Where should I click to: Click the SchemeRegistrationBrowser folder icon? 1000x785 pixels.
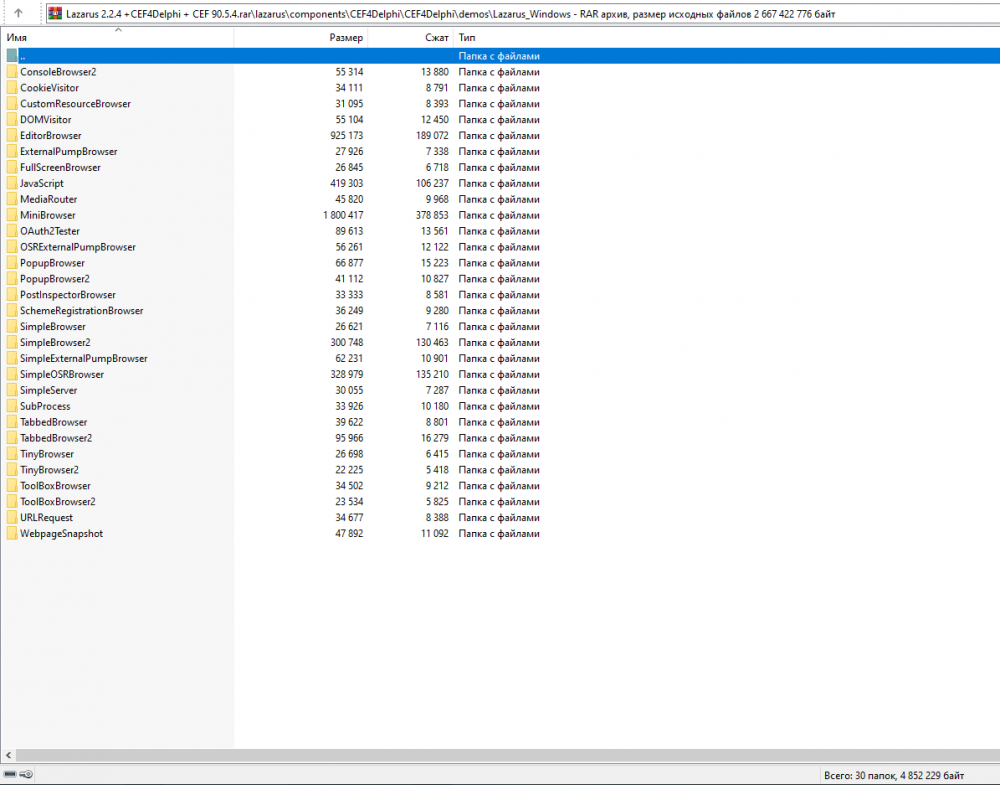(12, 311)
